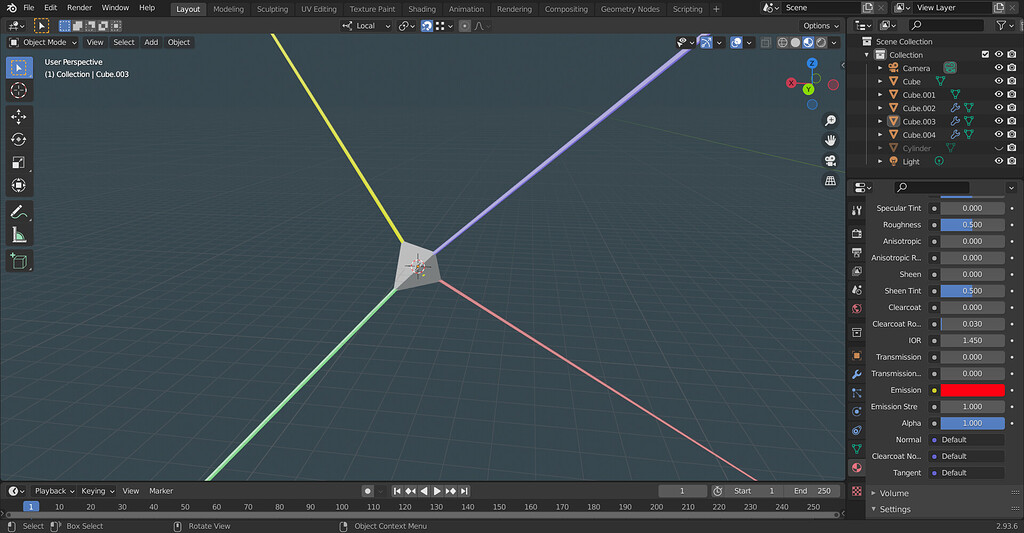Switch to Shading workspace tab
This screenshot has width=1024, height=533.
(x=422, y=9)
